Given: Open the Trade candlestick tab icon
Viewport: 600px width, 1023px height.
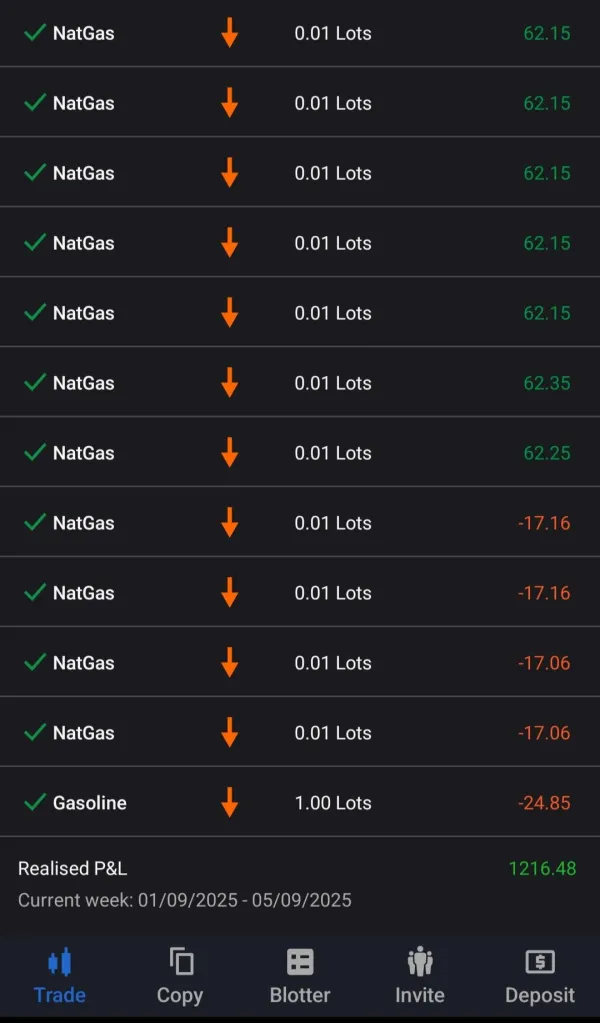Looking at the screenshot, I should tap(60, 962).
